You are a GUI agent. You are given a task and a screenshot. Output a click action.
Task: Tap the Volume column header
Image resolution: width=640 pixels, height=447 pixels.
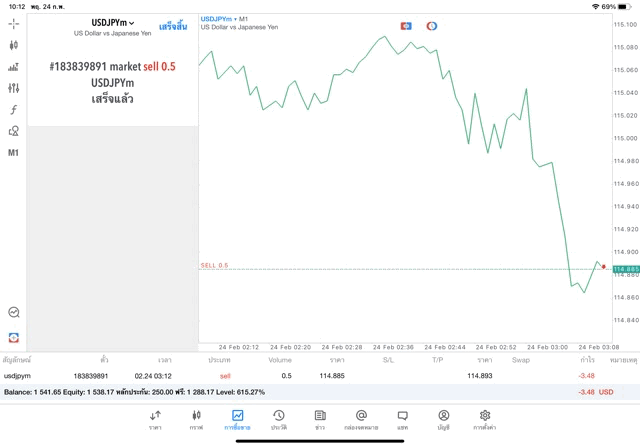pos(280,360)
